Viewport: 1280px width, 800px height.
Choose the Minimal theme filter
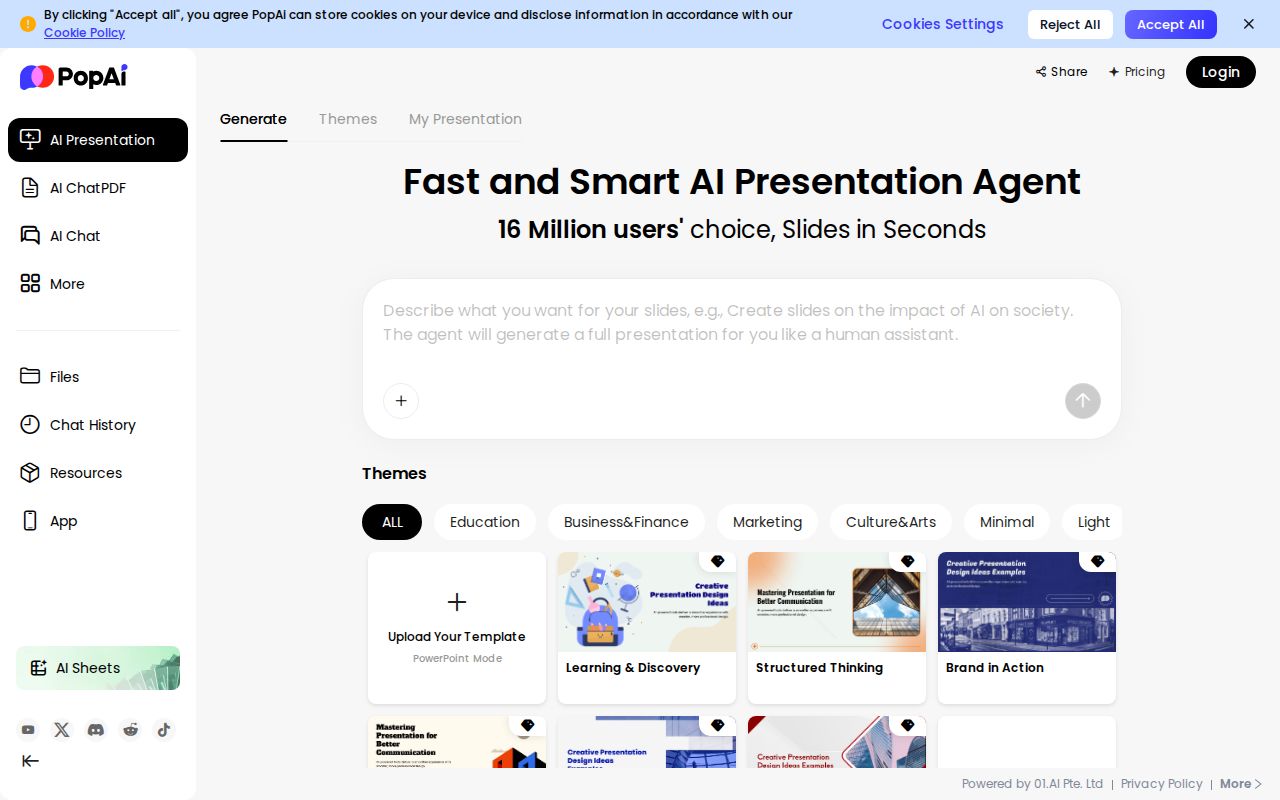(x=1006, y=522)
